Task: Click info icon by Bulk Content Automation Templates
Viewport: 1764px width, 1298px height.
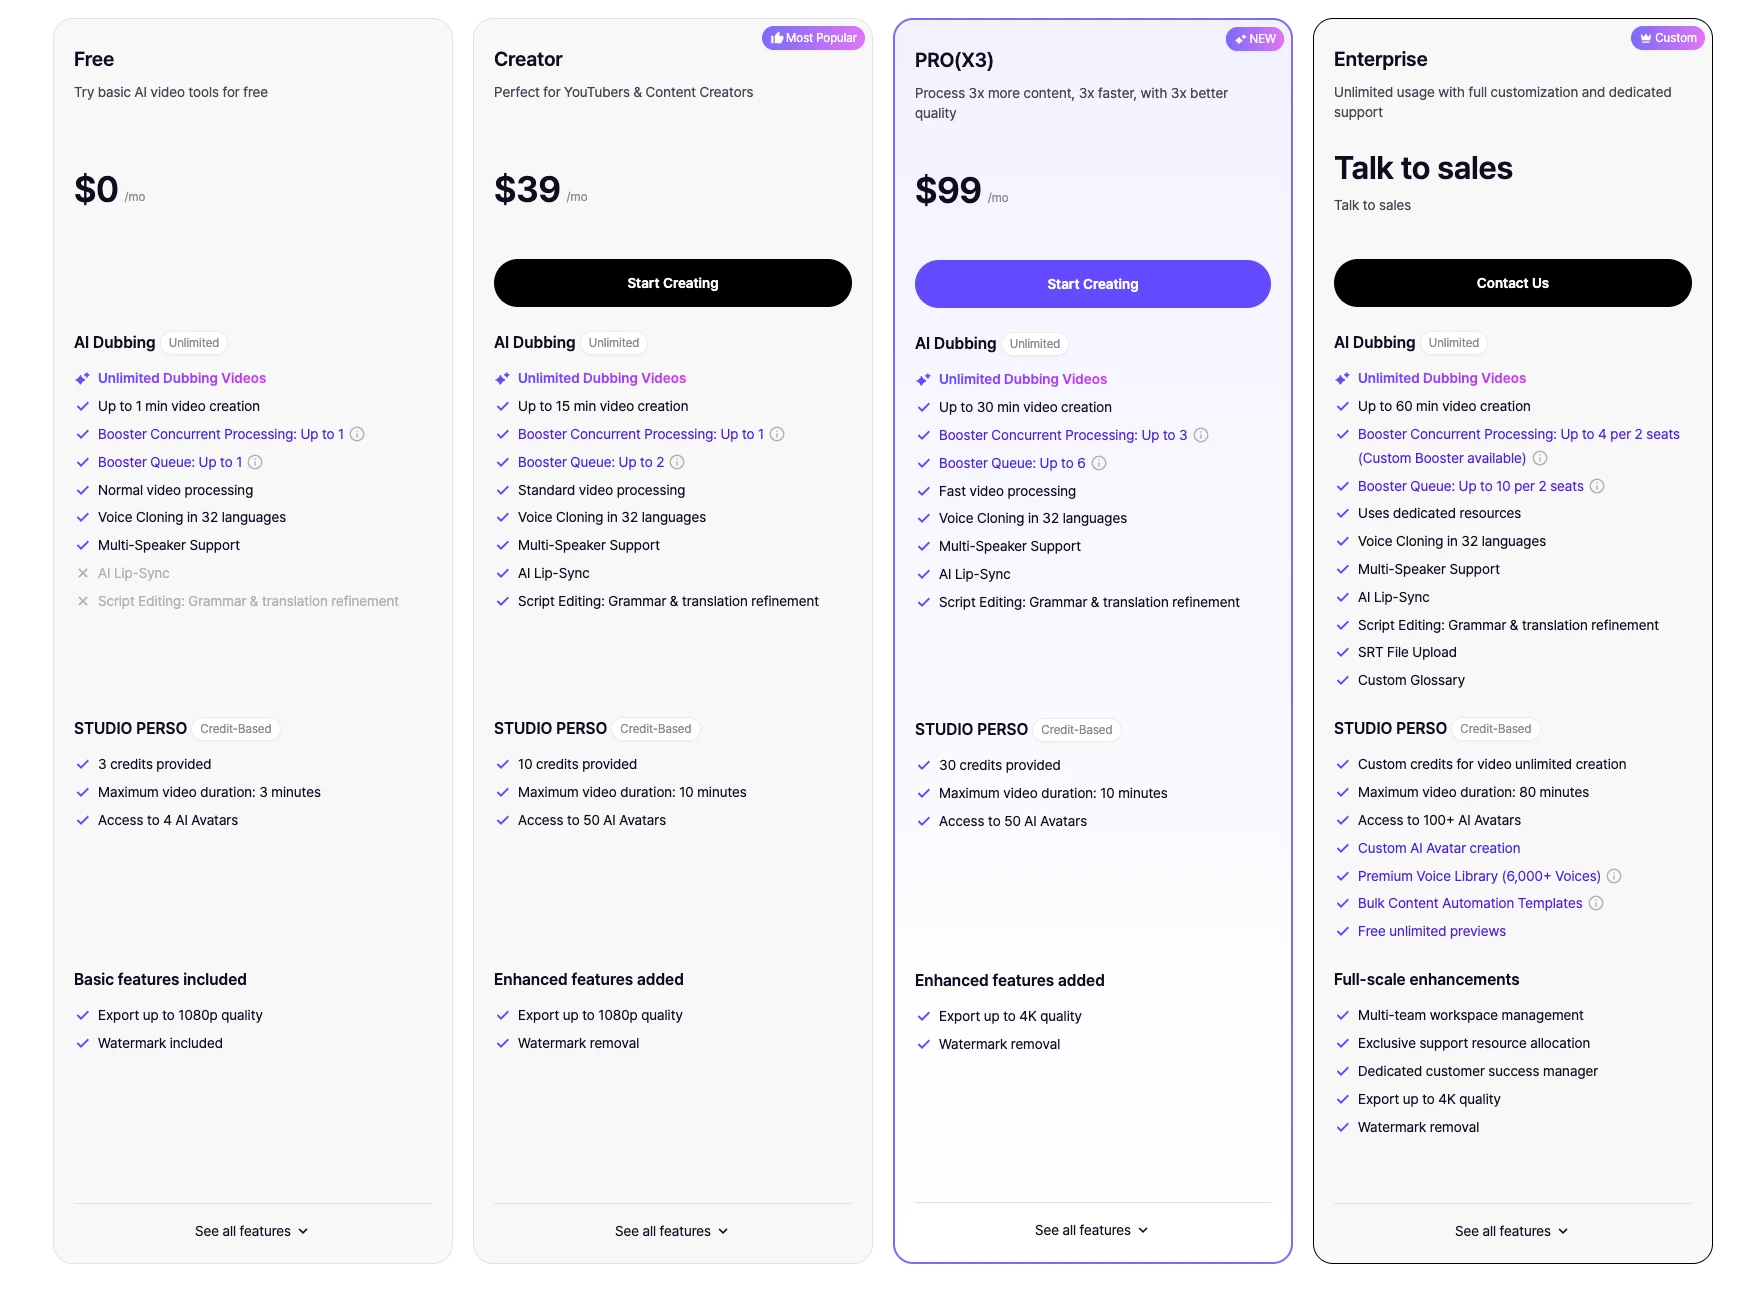Action: 1596,903
